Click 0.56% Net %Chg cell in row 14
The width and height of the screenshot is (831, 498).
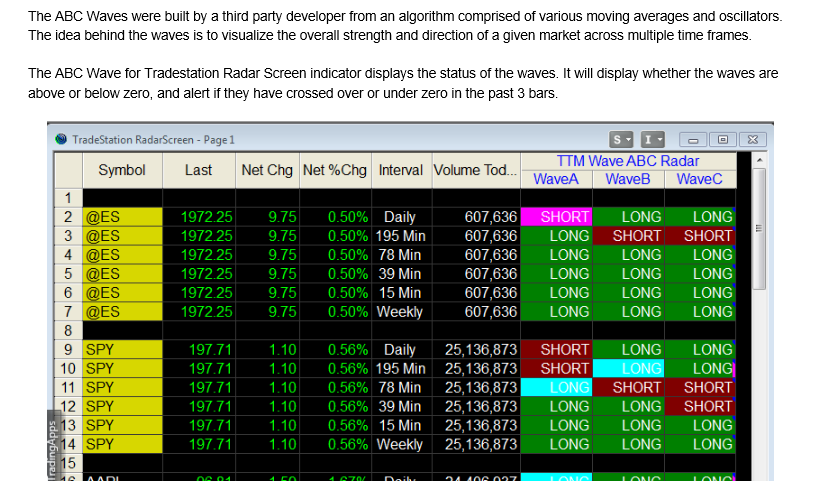click(335, 444)
